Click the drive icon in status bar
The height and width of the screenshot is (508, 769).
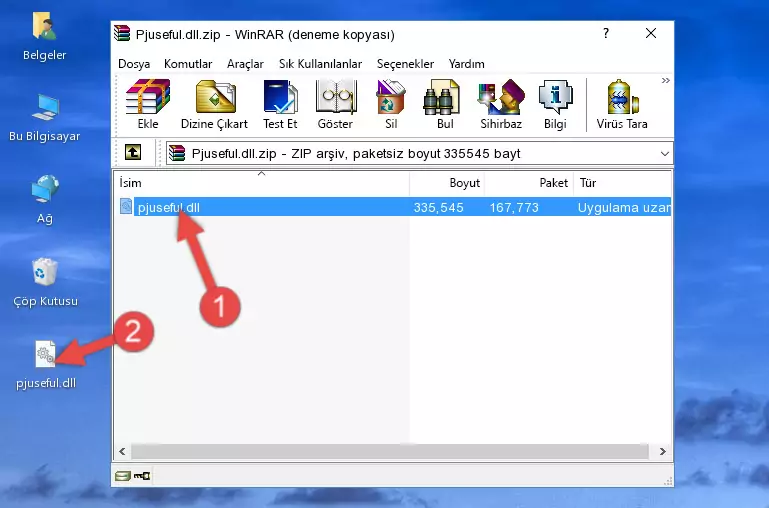pos(123,476)
